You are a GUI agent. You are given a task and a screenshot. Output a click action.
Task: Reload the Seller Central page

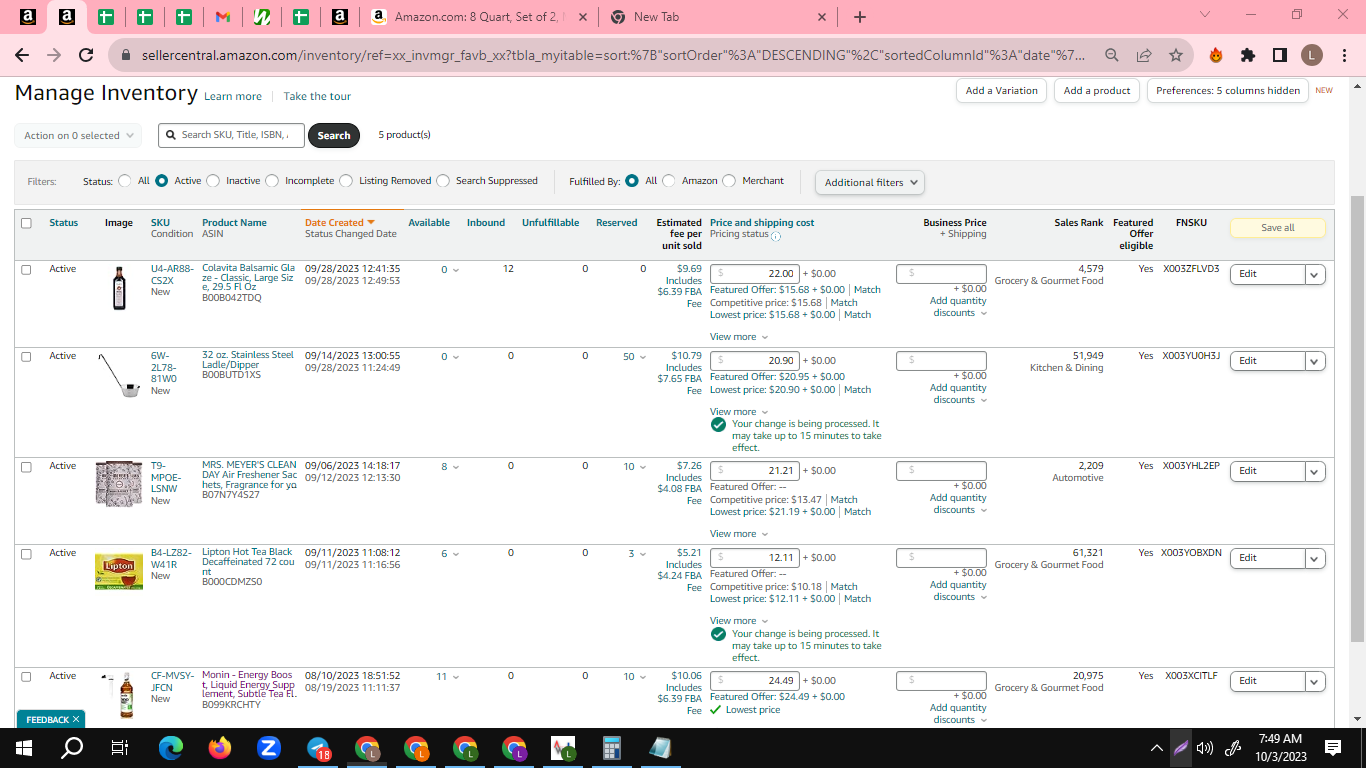pyautogui.click(x=86, y=55)
